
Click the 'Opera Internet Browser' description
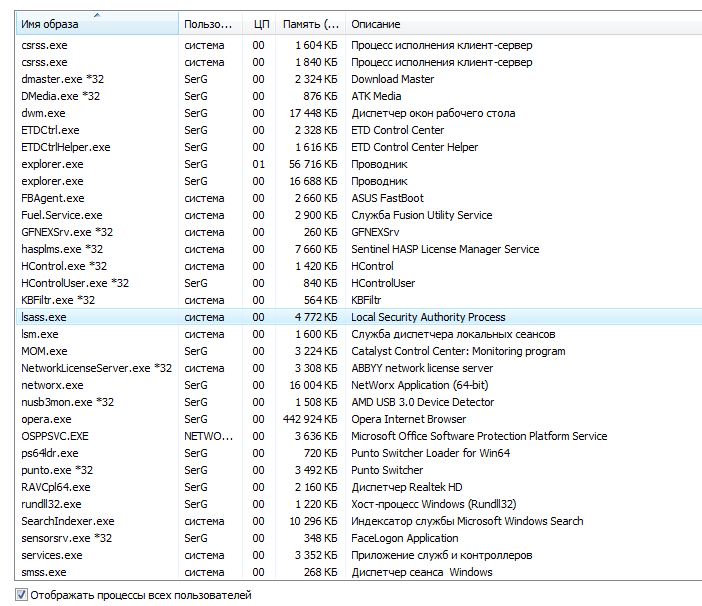408,419
